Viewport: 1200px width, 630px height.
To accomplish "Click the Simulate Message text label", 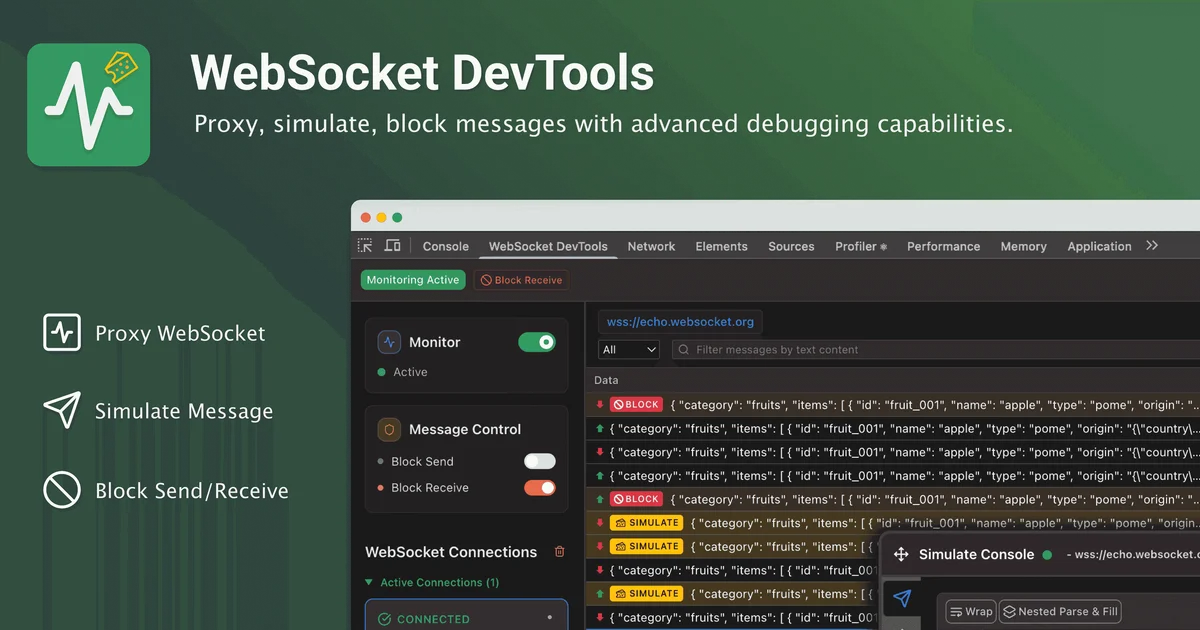I will coord(184,411).
